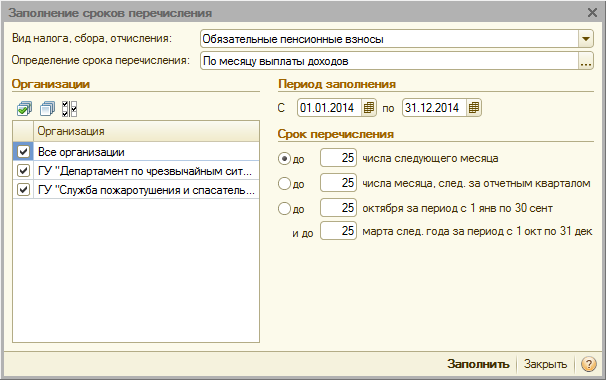Click day field for 'марта след. года'
The width and height of the screenshot is (606, 380).
(339, 231)
